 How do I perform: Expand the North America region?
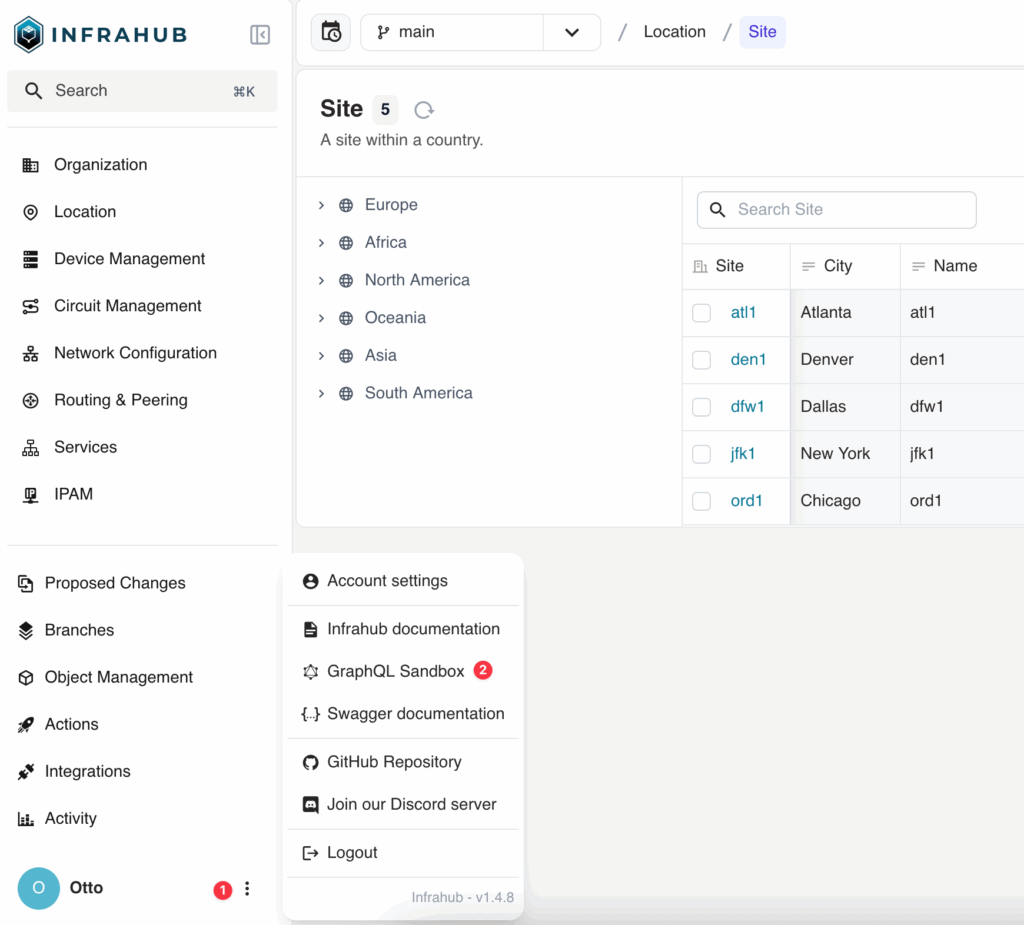pyautogui.click(x=321, y=280)
